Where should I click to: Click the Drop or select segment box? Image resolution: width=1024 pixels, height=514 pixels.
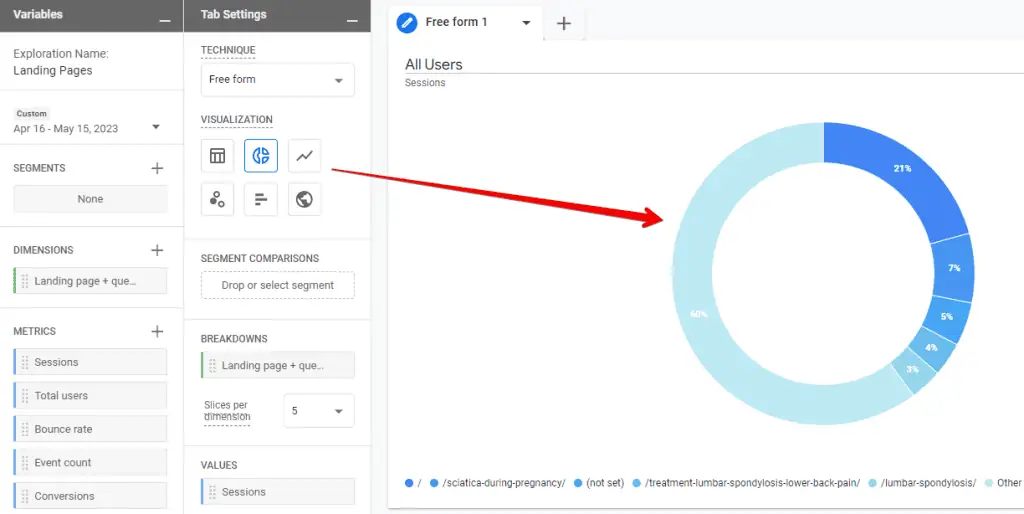(x=277, y=285)
